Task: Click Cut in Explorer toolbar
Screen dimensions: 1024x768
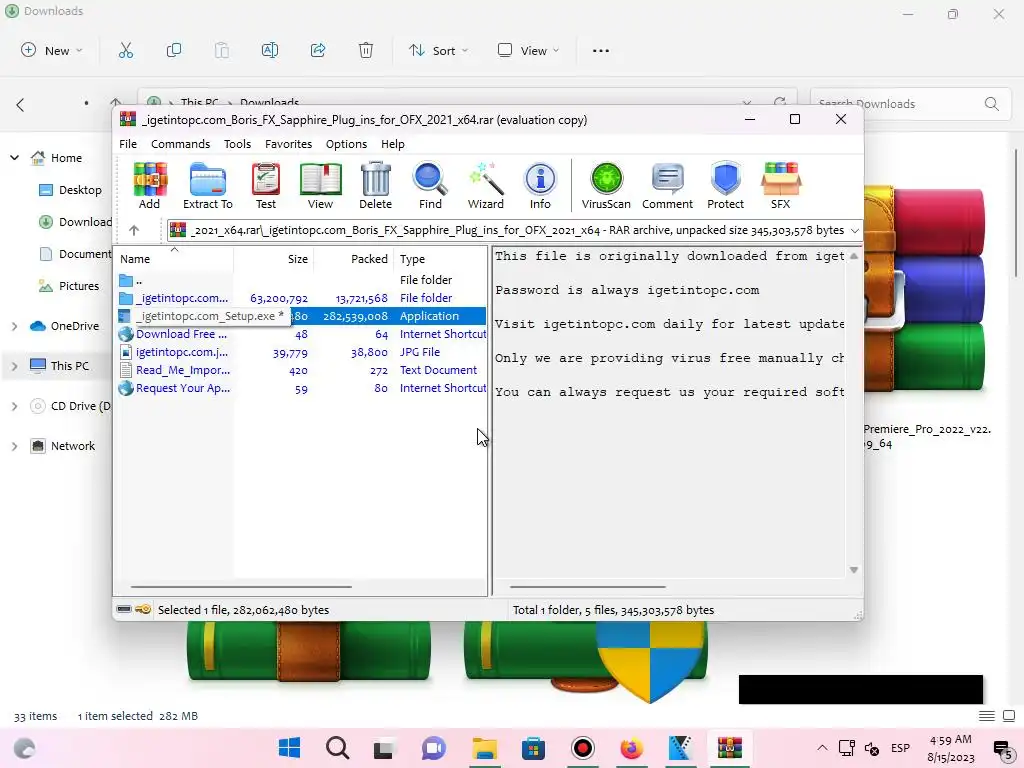Action: click(125, 50)
